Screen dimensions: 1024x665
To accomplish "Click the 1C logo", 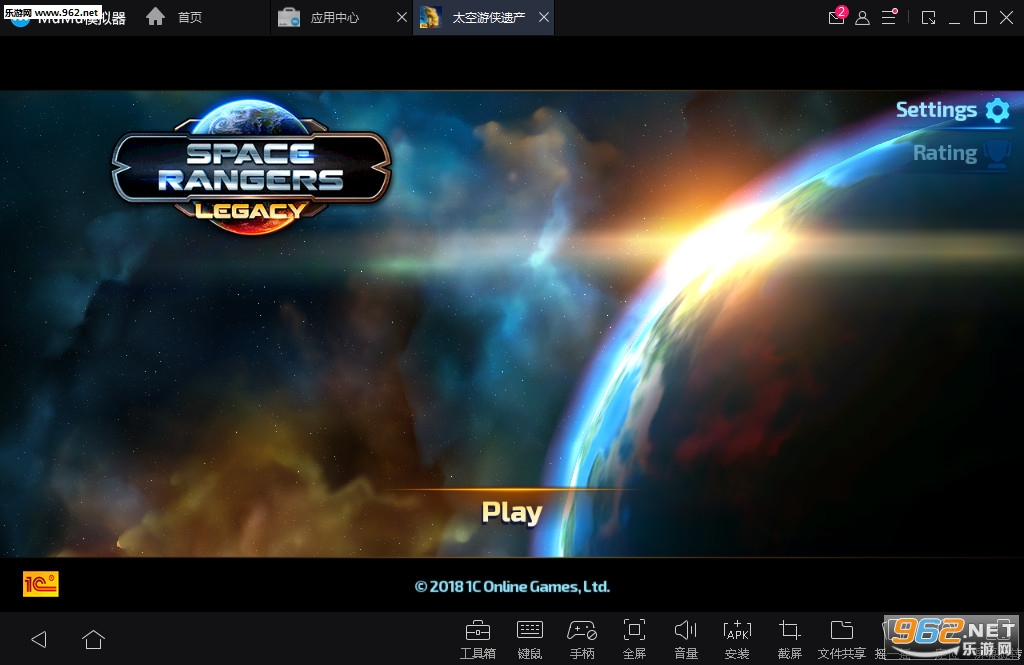I will coord(40,584).
